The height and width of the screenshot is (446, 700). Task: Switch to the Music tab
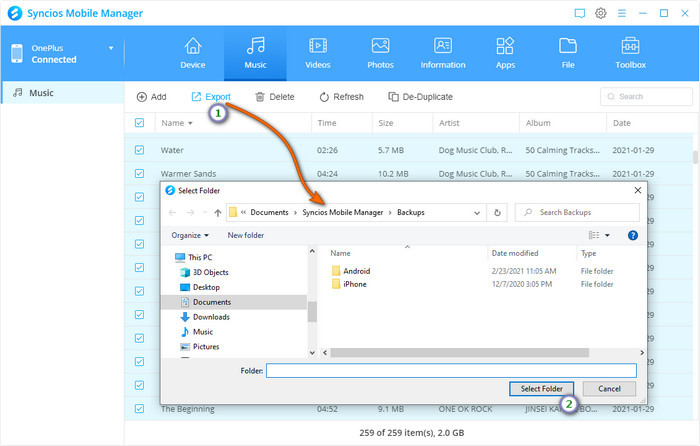255,53
